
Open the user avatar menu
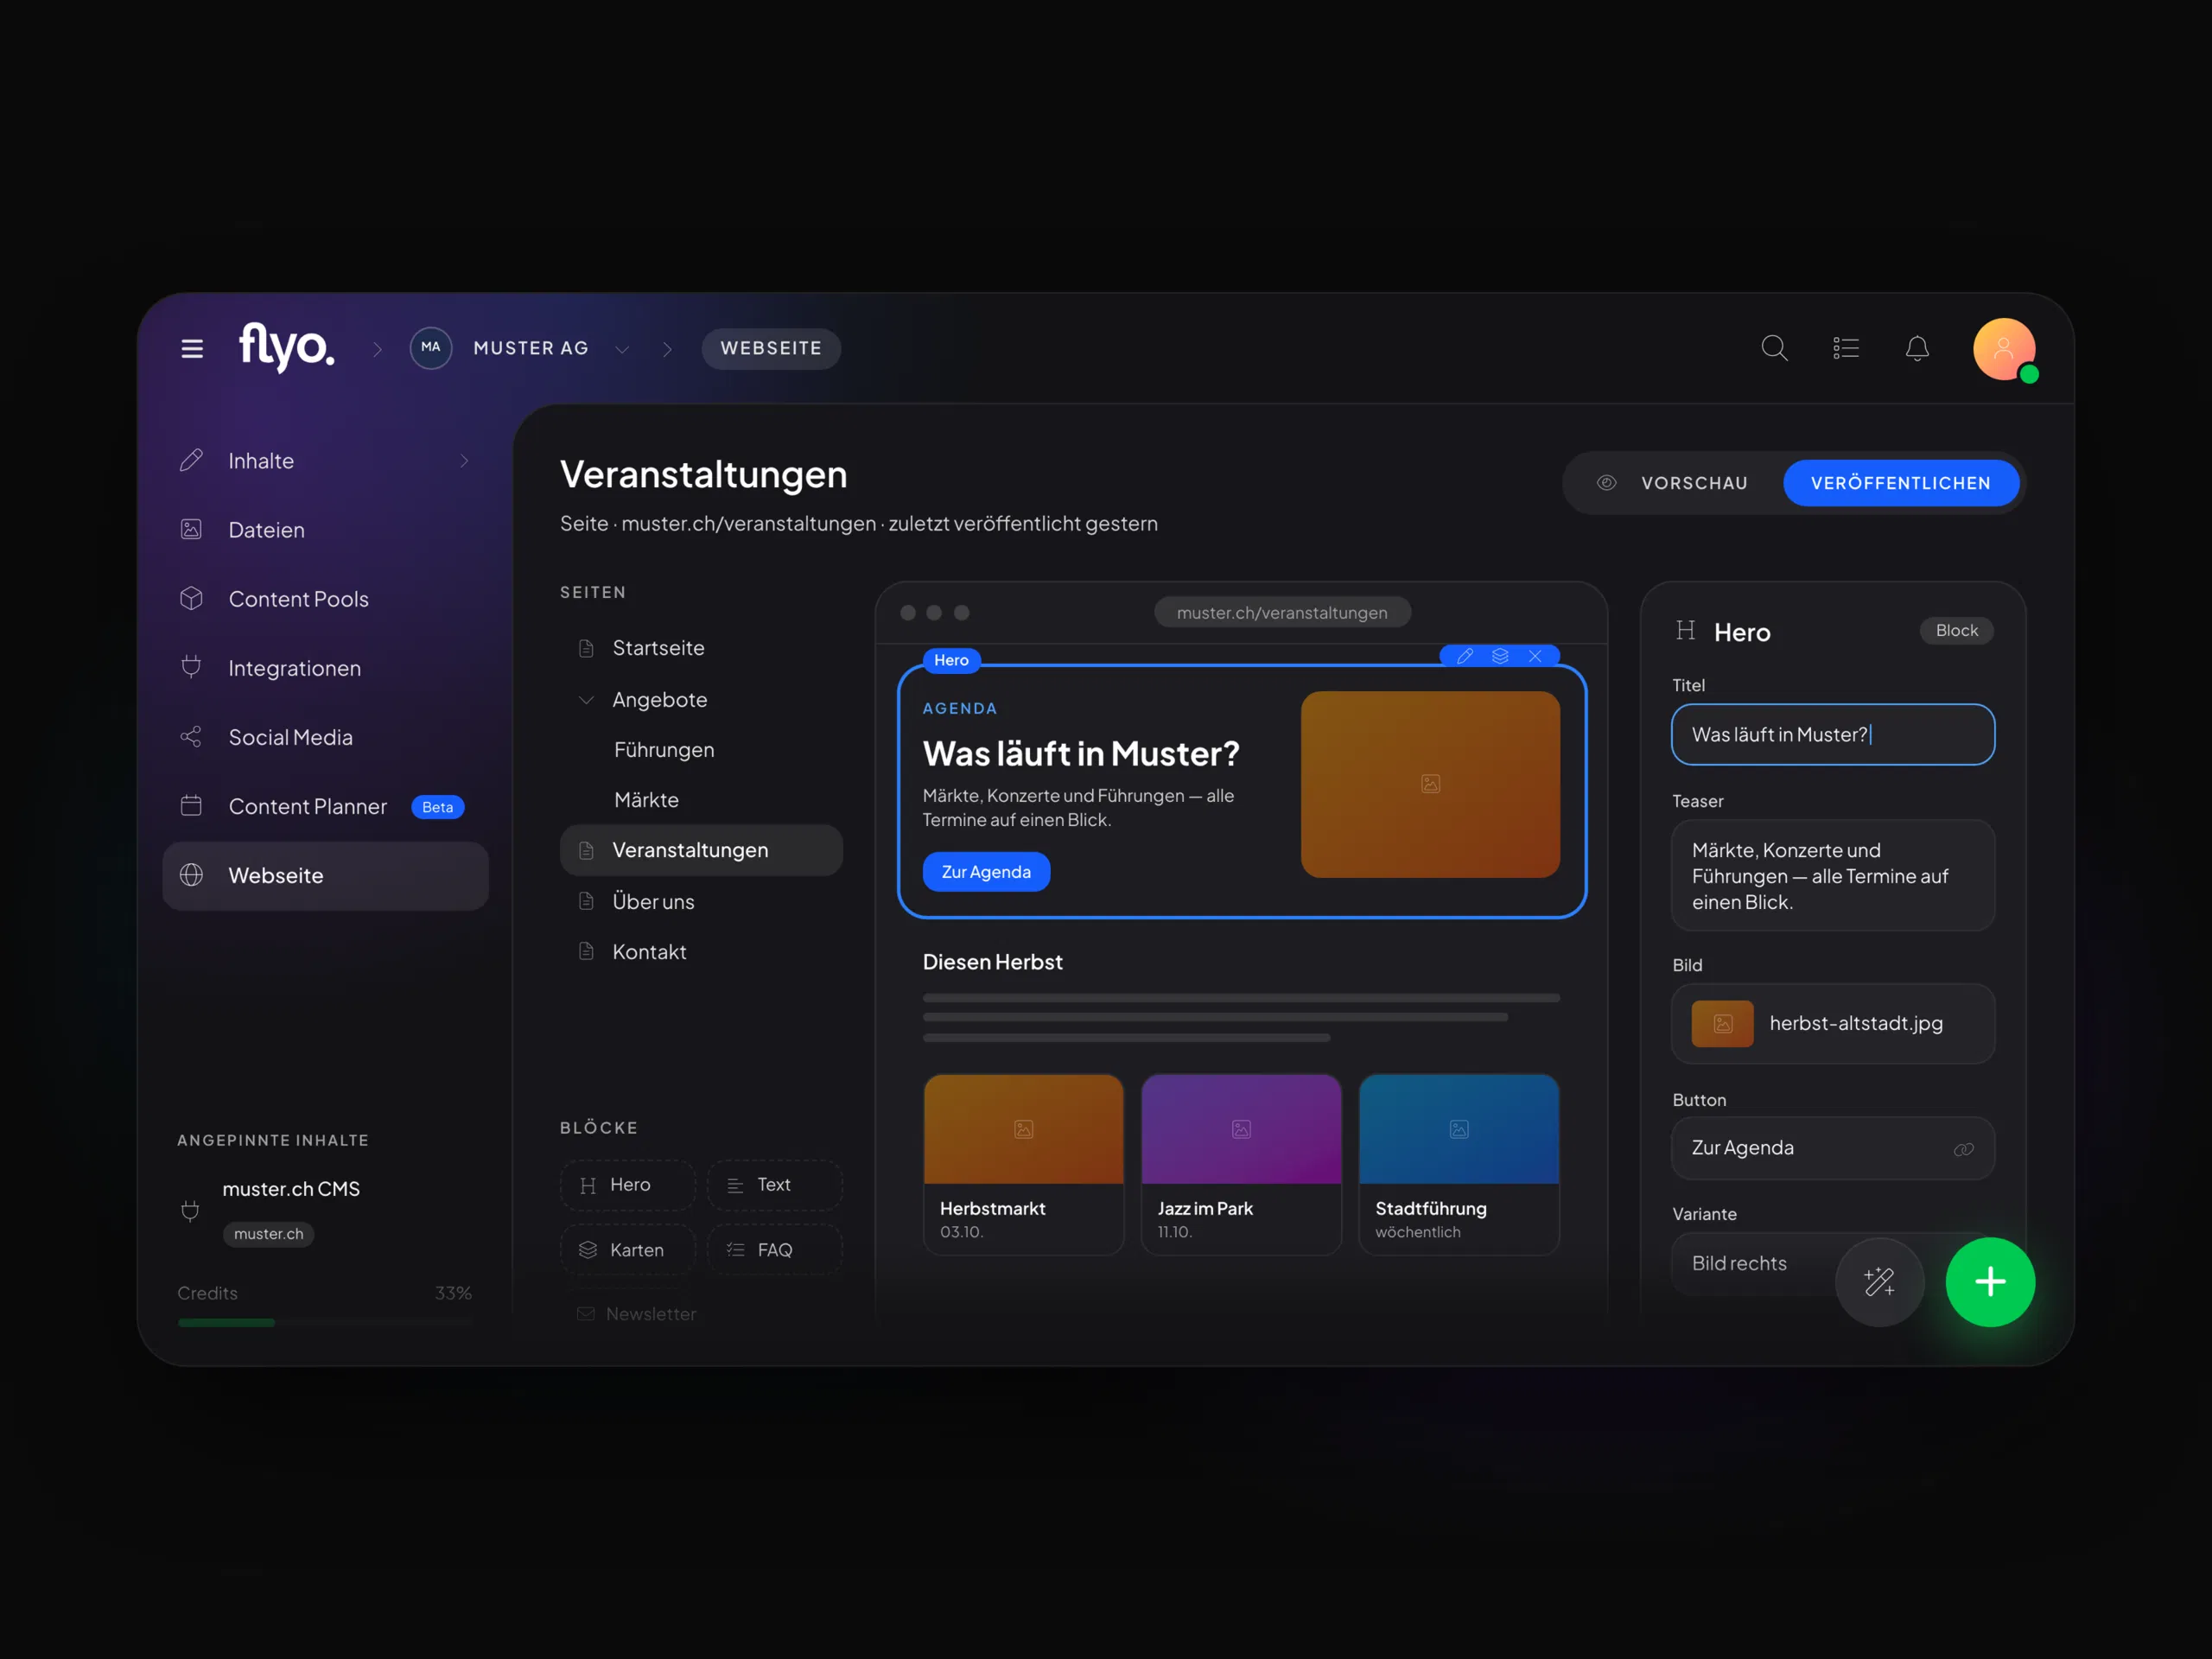[x=2004, y=349]
